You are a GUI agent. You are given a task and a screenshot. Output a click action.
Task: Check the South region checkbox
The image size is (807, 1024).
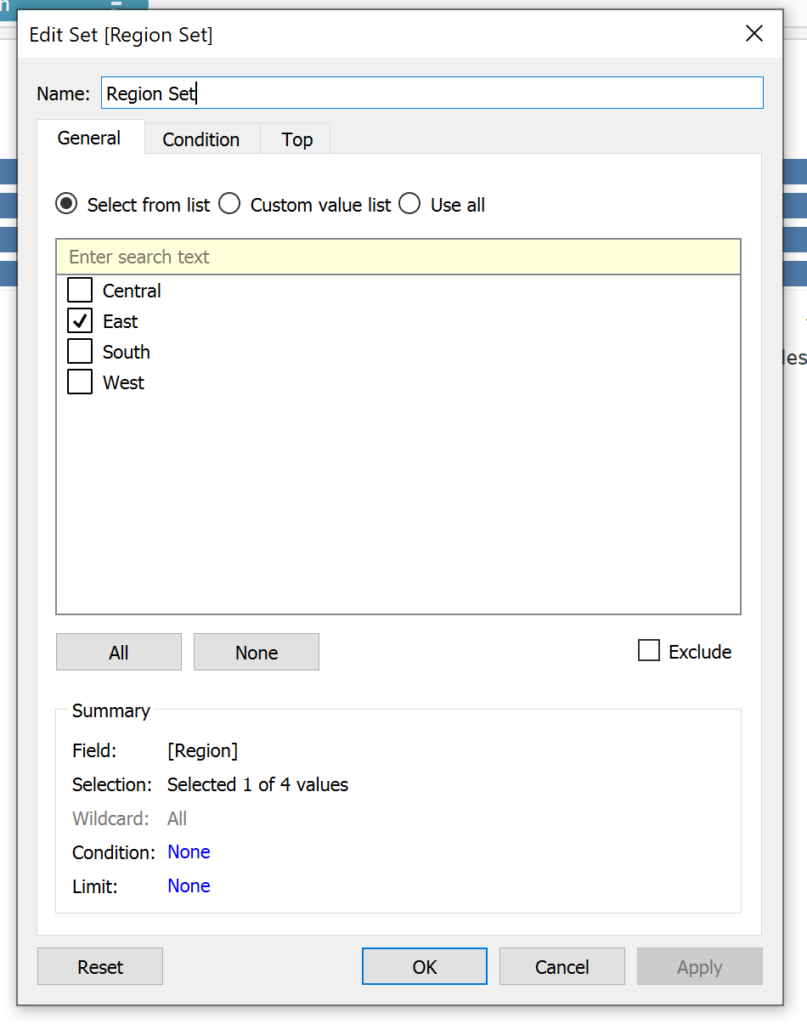pos(80,352)
